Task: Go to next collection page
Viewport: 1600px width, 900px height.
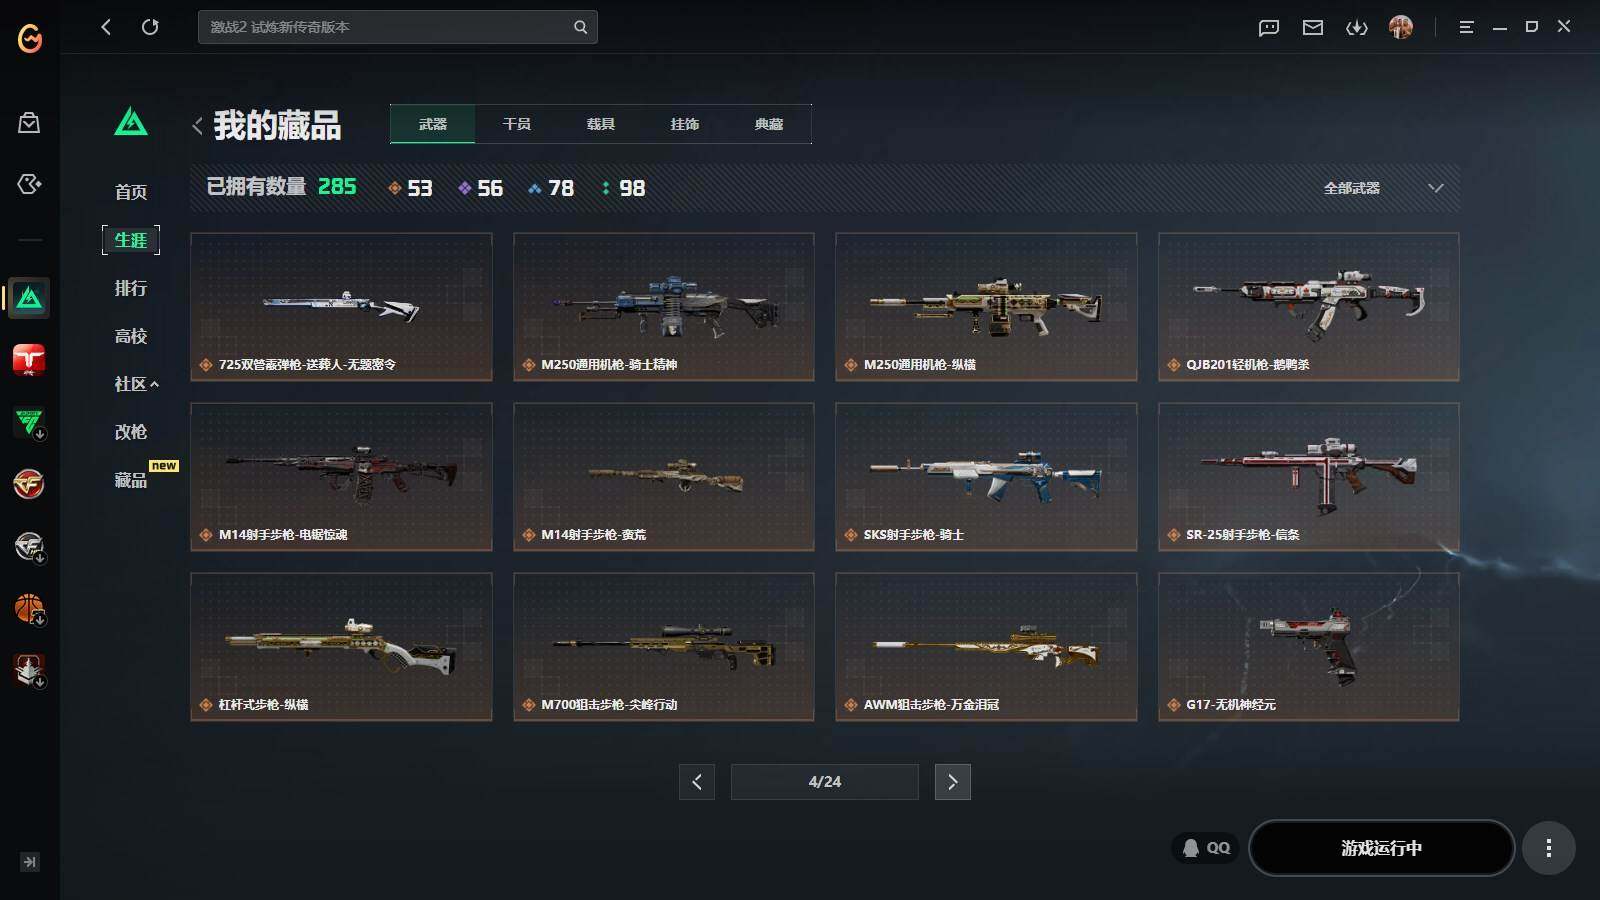Action: pyautogui.click(x=952, y=782)
